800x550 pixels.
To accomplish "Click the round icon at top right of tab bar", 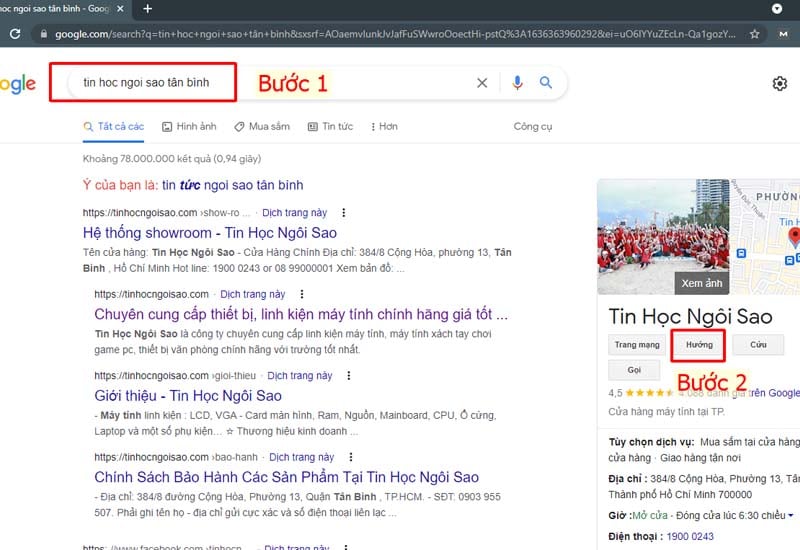I will (777, 9).
